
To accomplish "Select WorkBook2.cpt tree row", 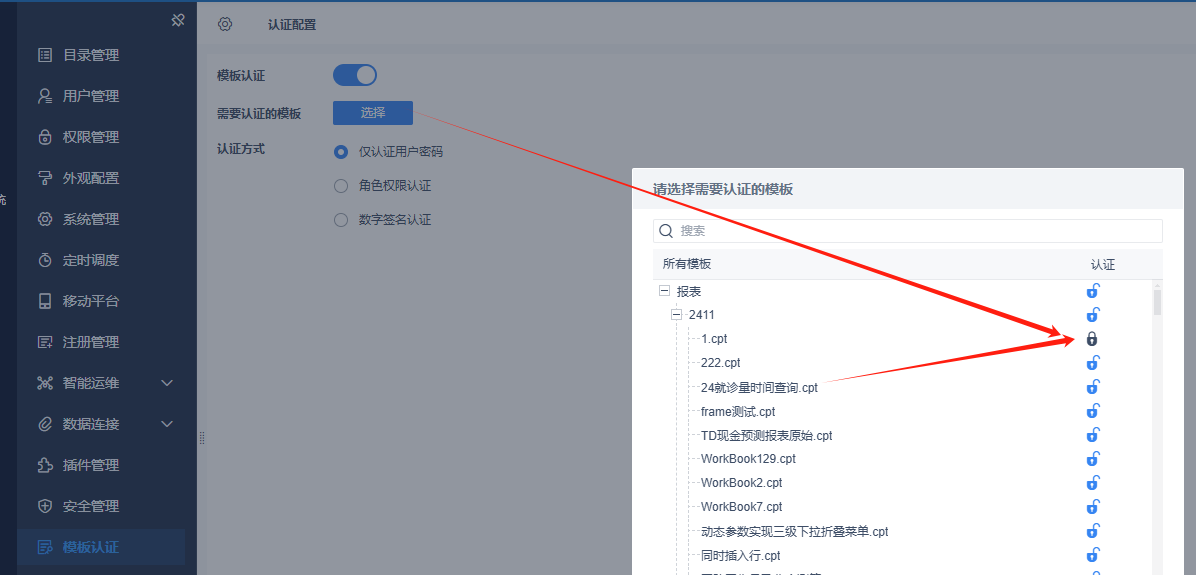I will point(741,483).
